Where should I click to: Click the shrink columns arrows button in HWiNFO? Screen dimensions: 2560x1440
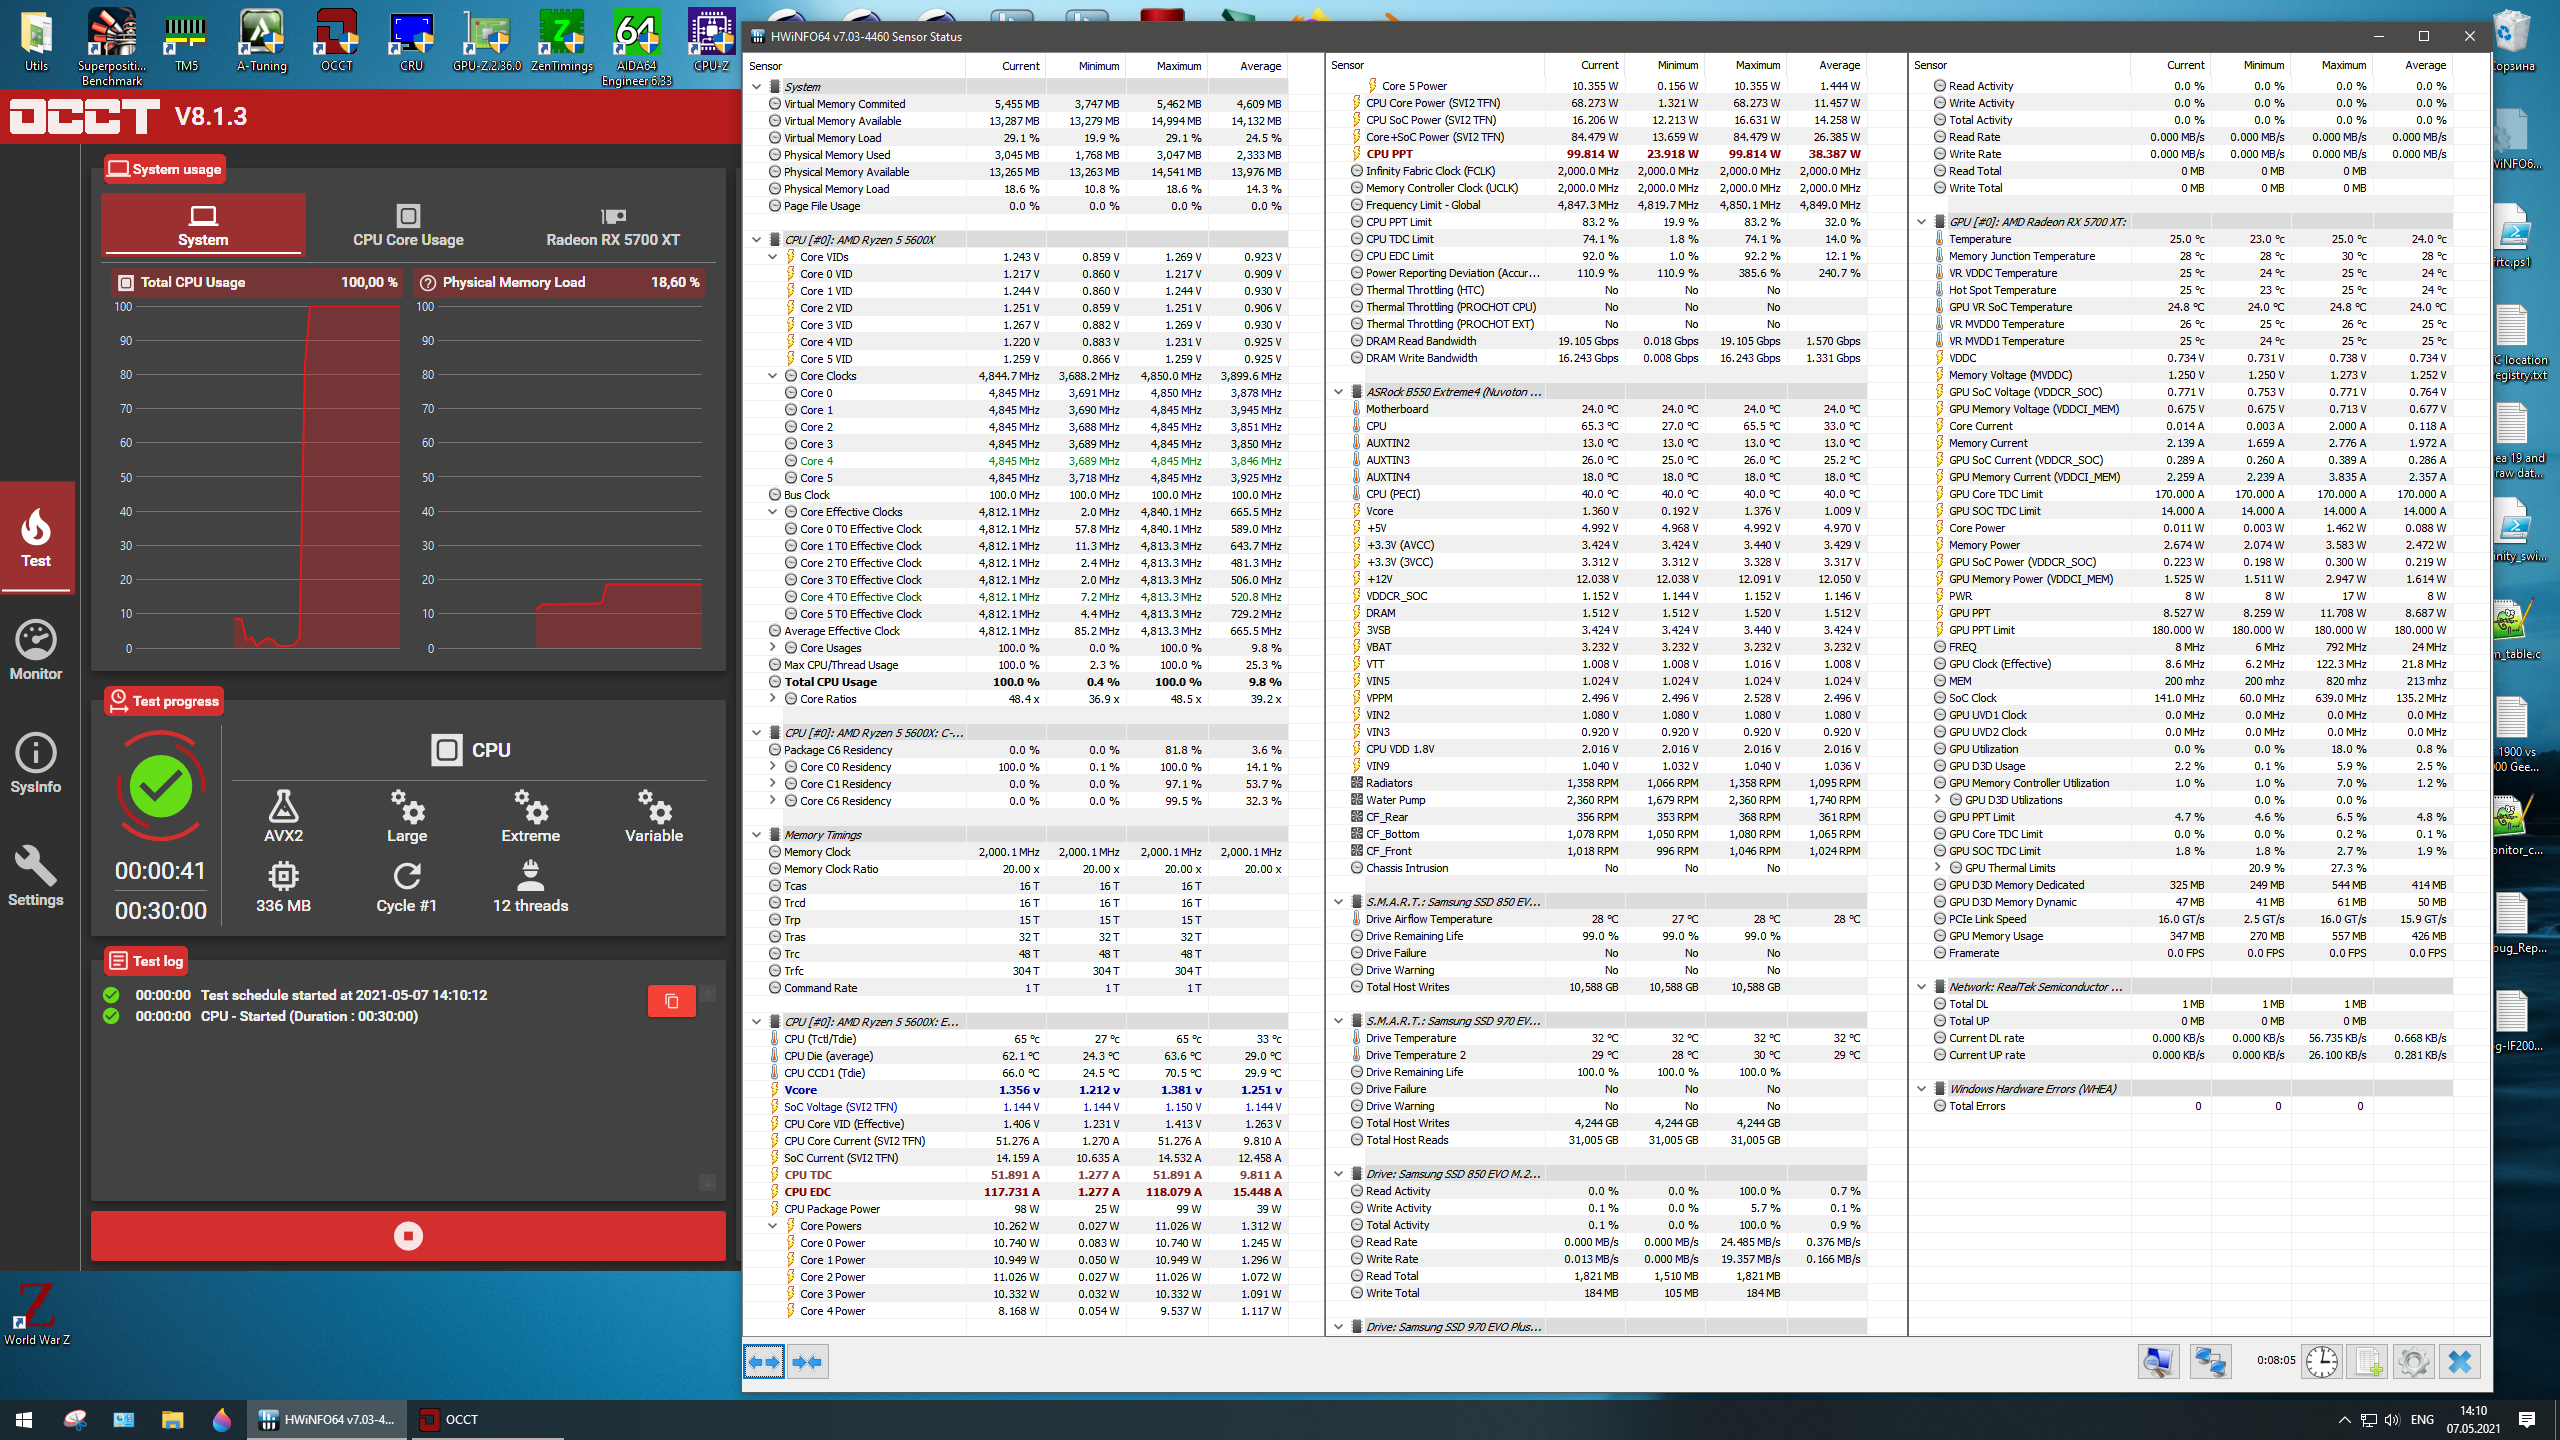pyautogui.click(x=807, y=1362)
